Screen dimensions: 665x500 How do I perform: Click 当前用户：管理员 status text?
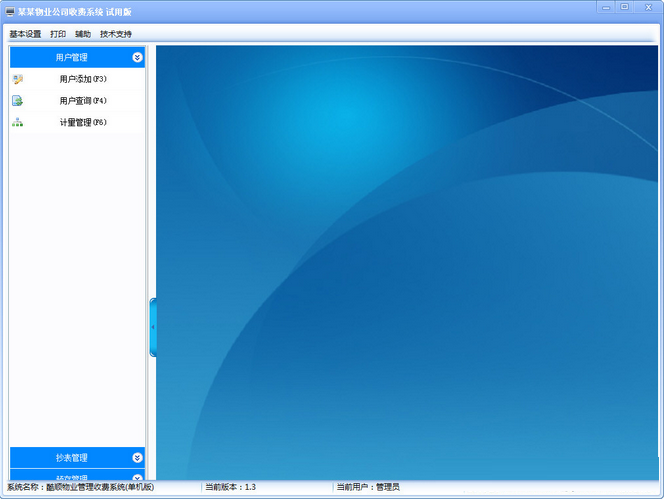click(368, 487)
